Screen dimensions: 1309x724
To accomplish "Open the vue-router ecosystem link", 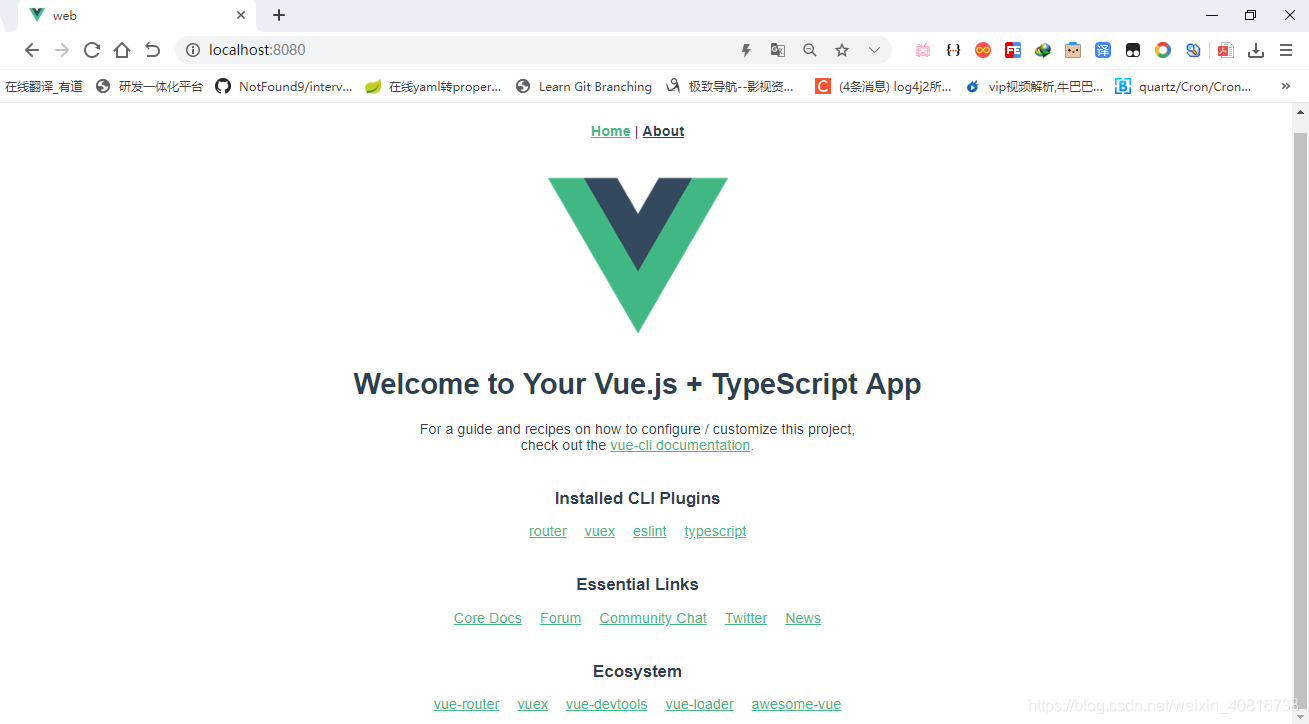I will [467, 704].
